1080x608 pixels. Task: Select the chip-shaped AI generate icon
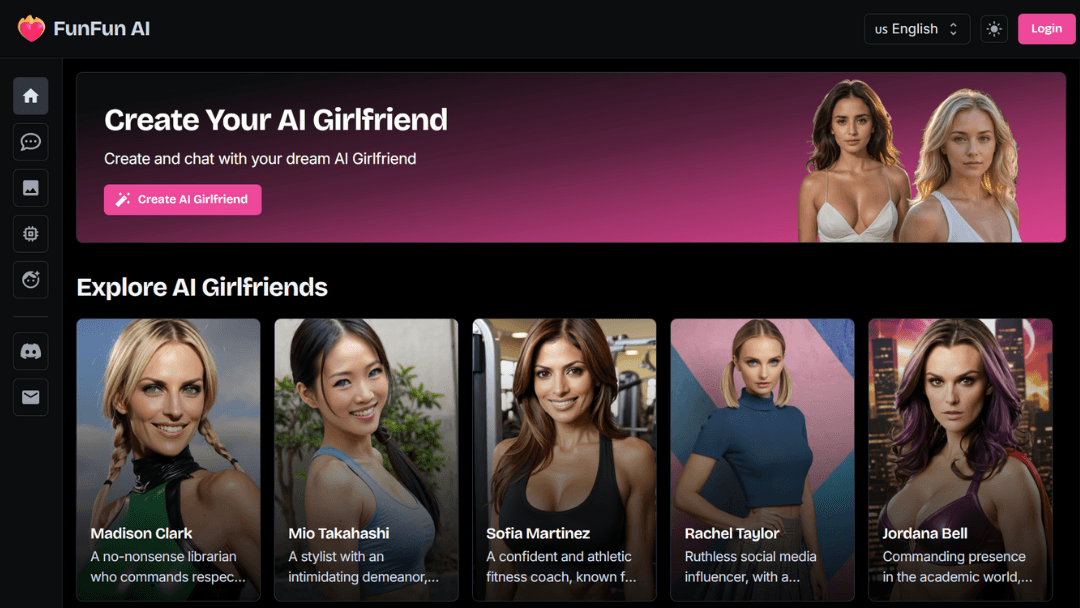point(30,234)
